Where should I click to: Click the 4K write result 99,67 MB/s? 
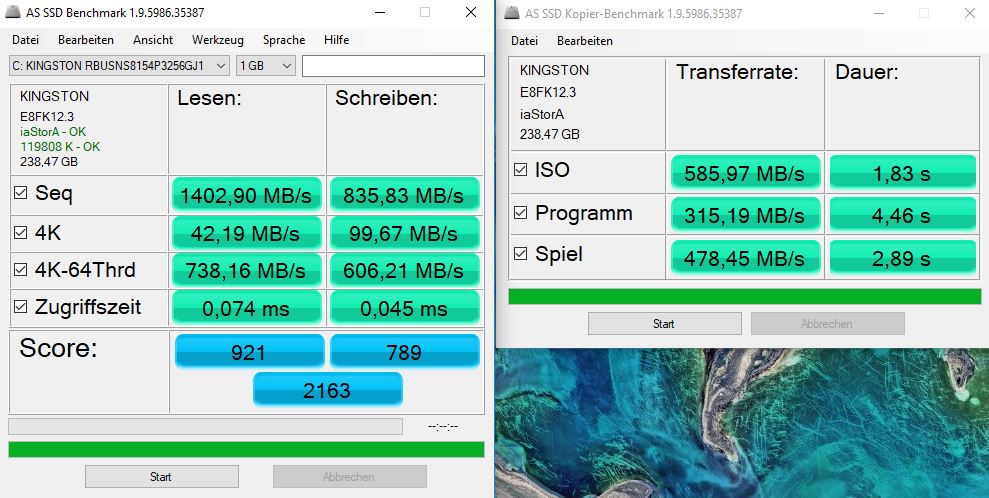(404, 233)
